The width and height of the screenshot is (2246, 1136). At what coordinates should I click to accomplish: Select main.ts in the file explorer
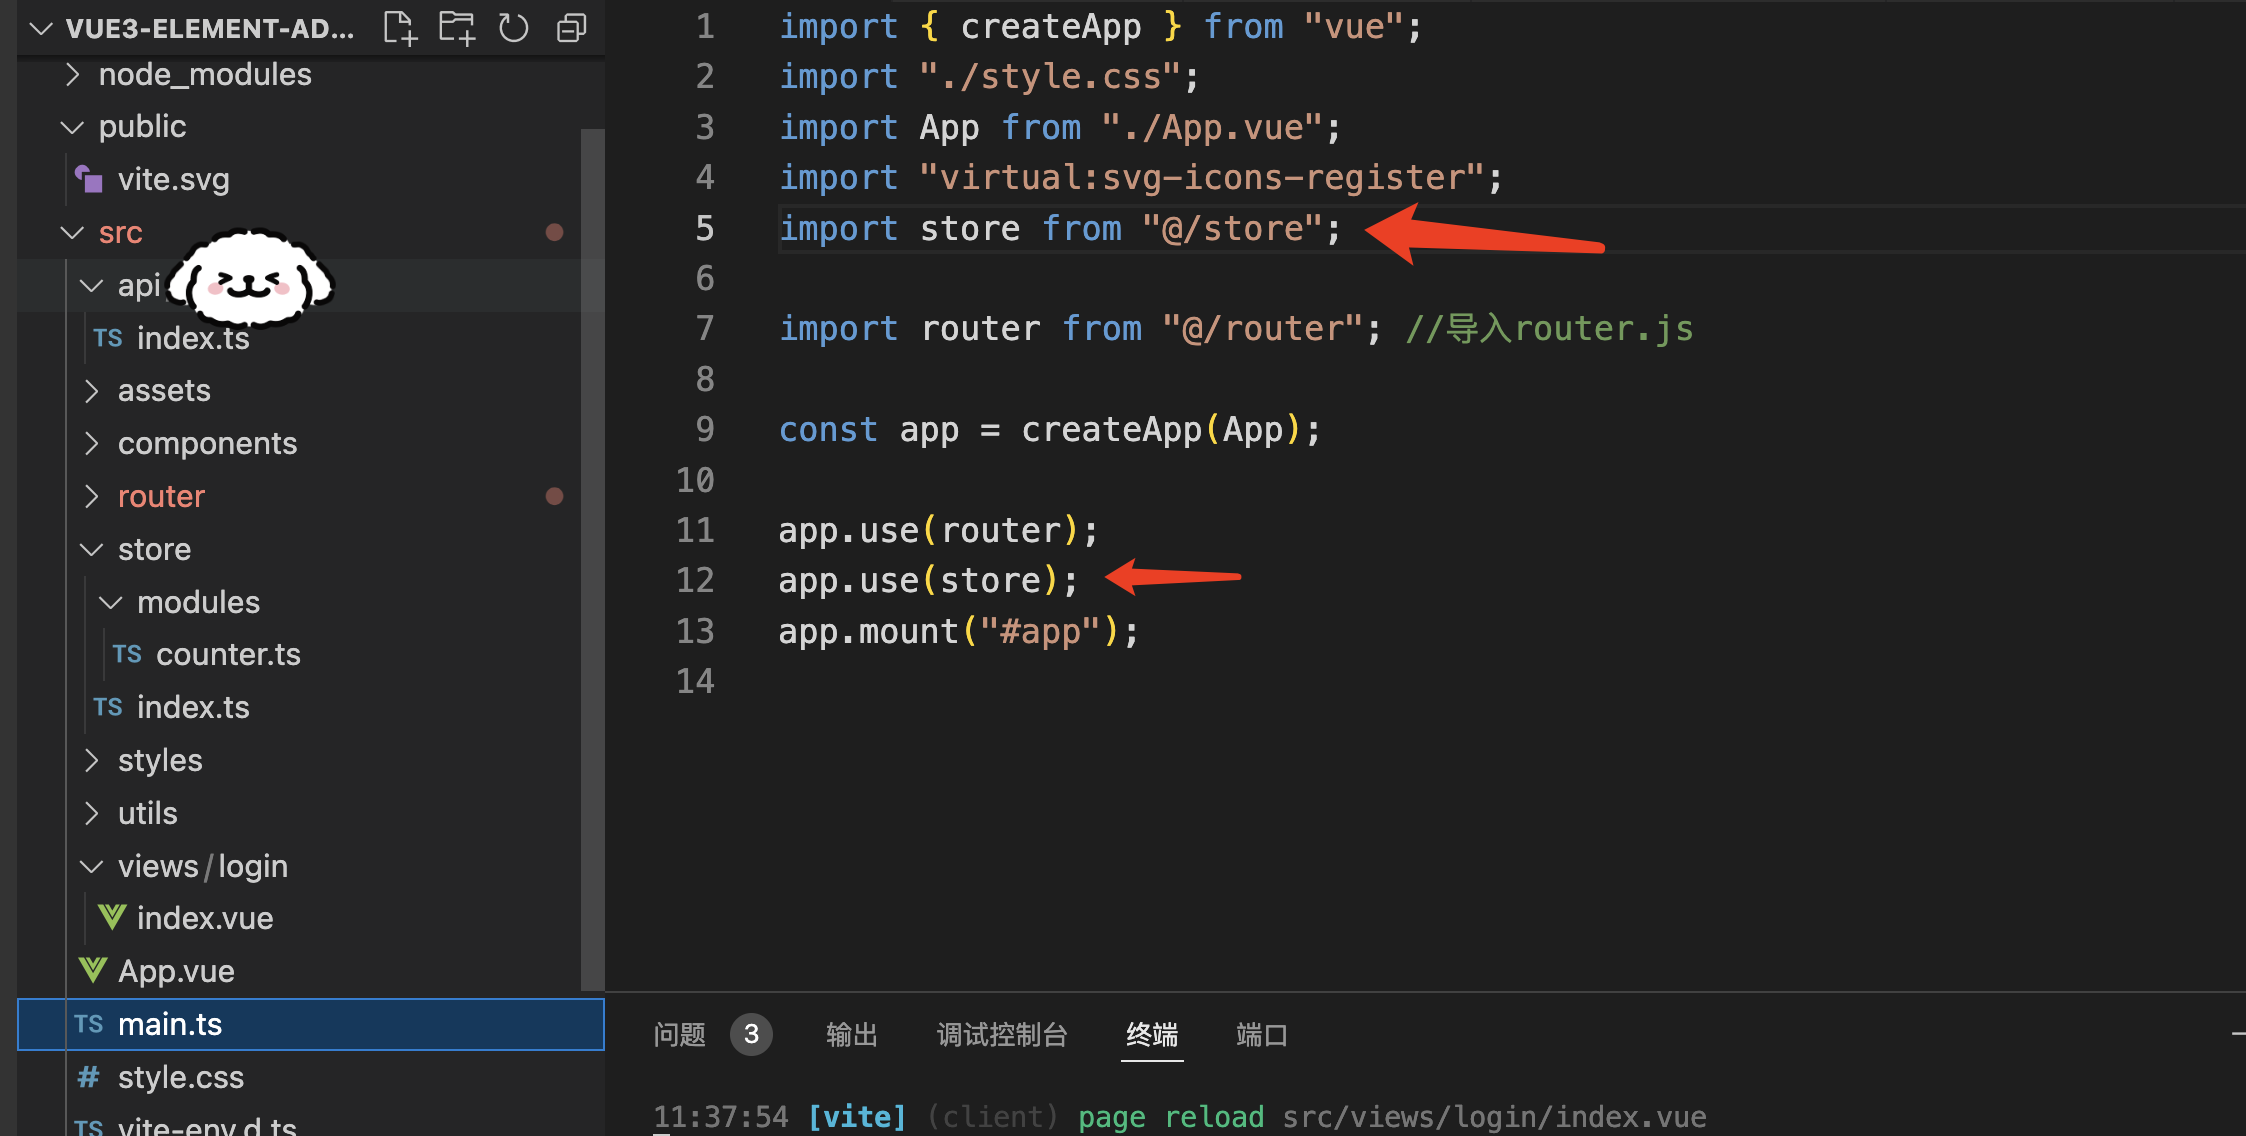pyautogui.click(x=170, y=1024)
